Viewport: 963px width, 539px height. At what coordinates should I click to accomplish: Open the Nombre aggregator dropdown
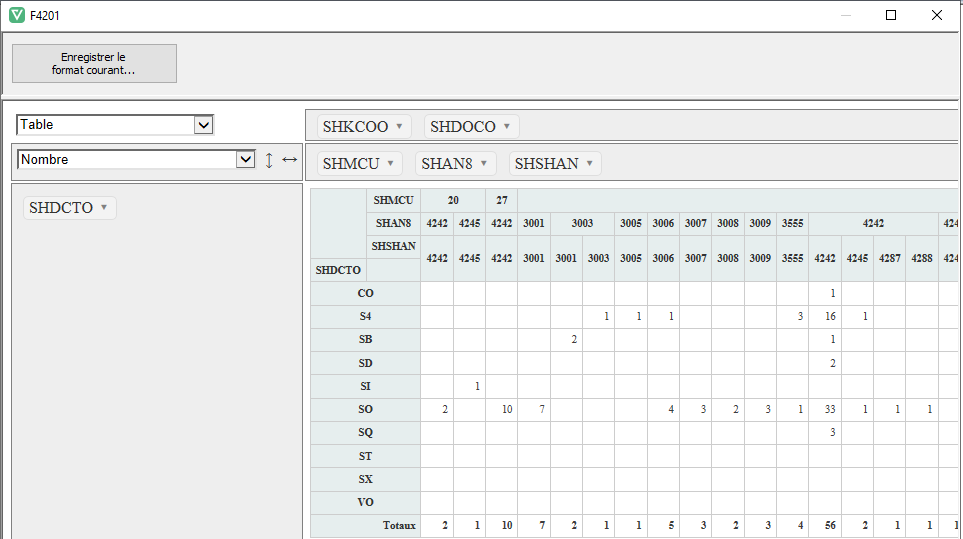(x=136, y=160)
